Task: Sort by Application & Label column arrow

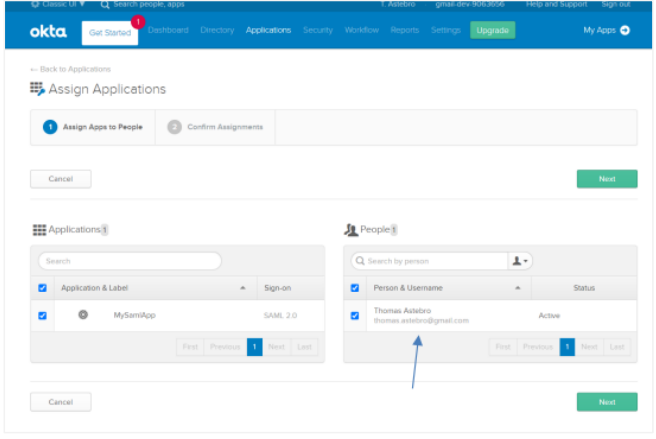Action: point(243,288)
